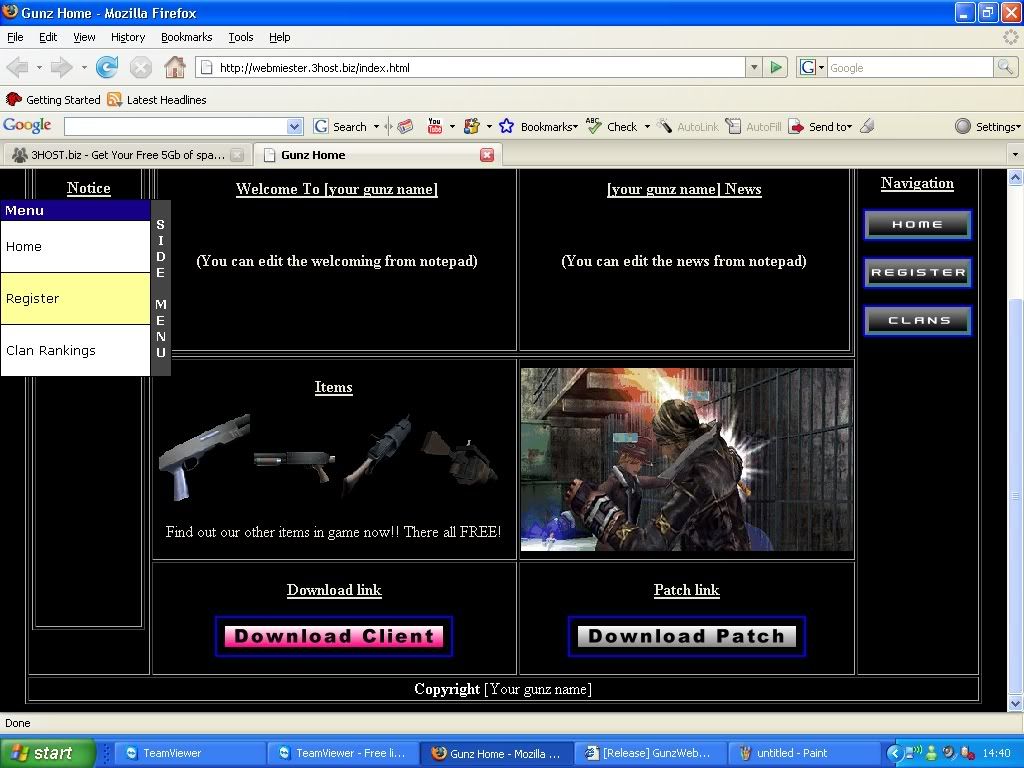Click the Home icon in navigation toolbar
This screenshot has height=768, width=1024.
(x=175, y=68)
